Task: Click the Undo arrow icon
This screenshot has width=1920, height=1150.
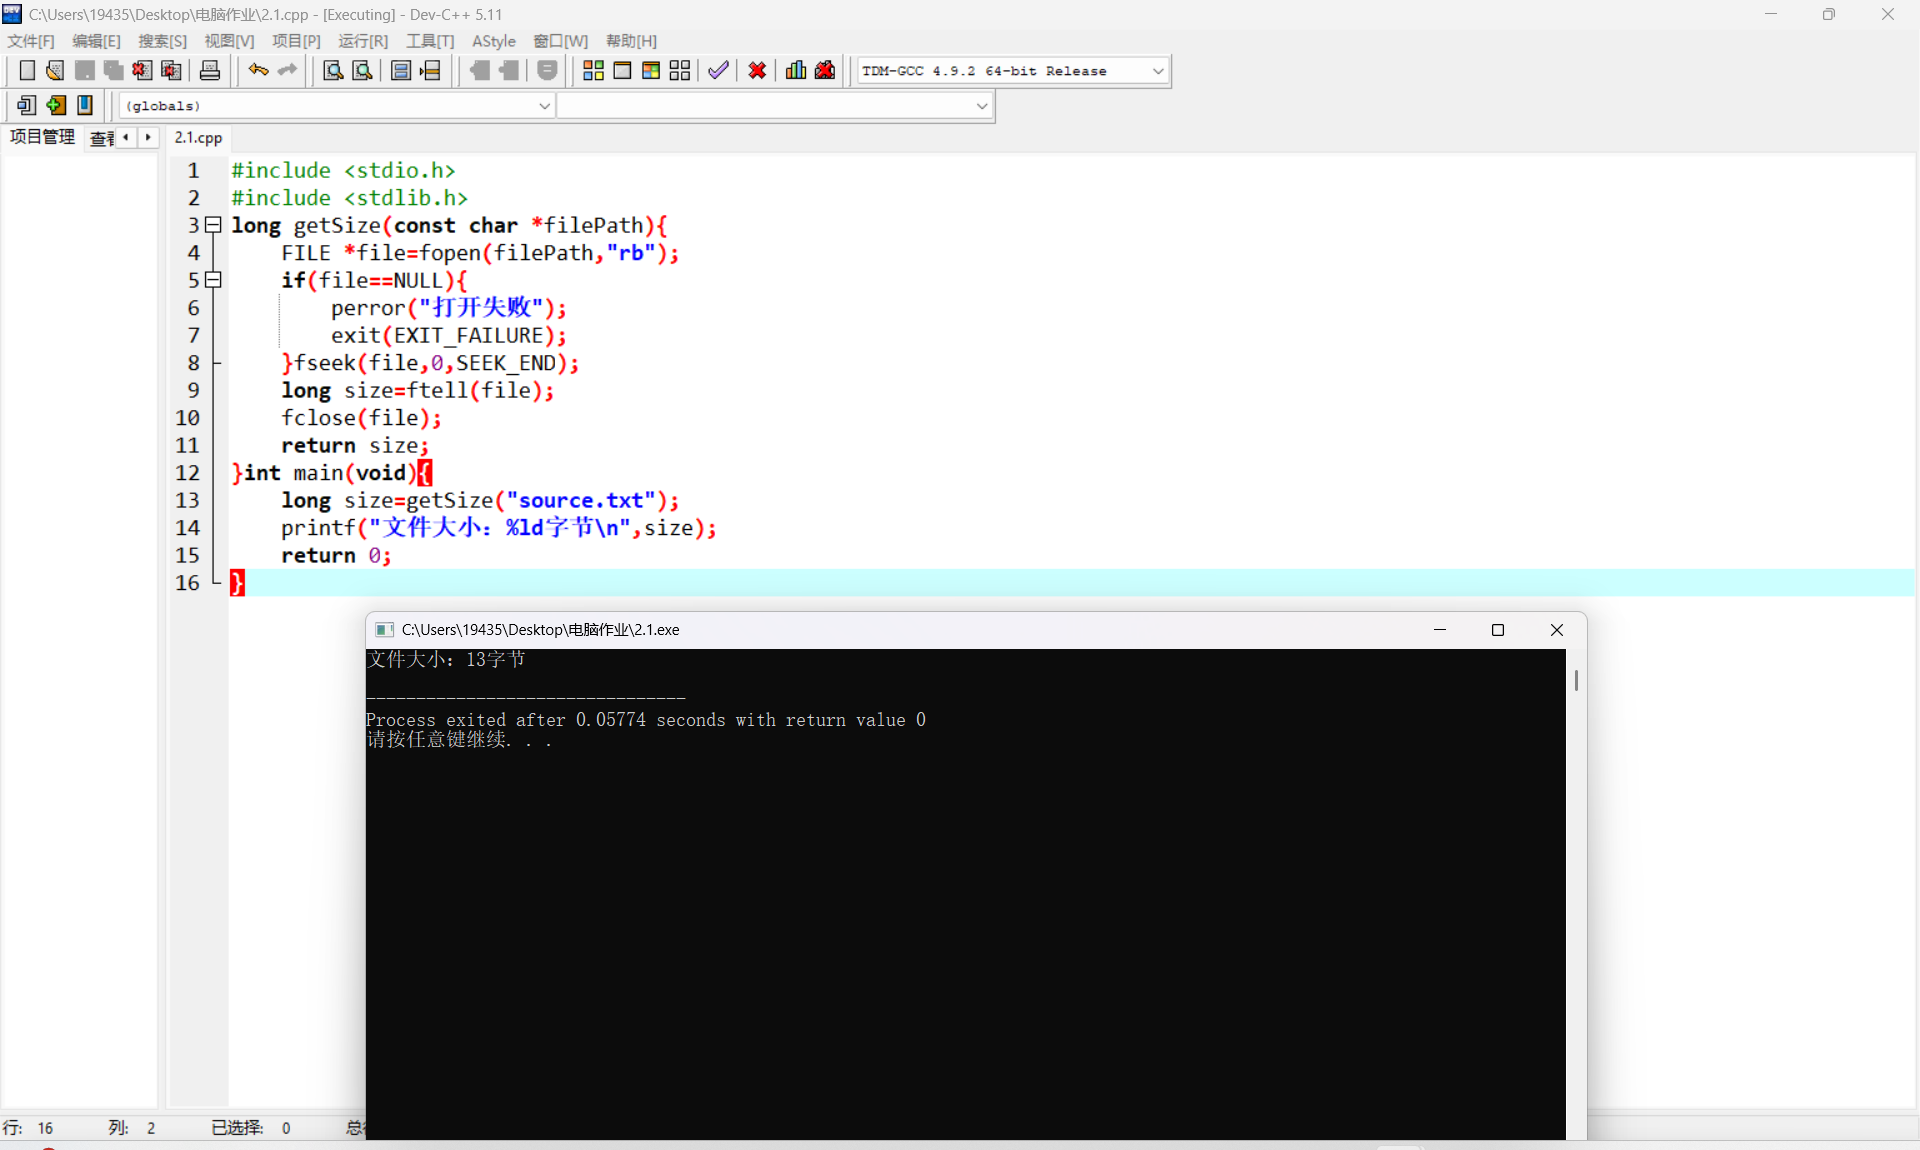Action: pyautogui.click(x=258, y=70)
